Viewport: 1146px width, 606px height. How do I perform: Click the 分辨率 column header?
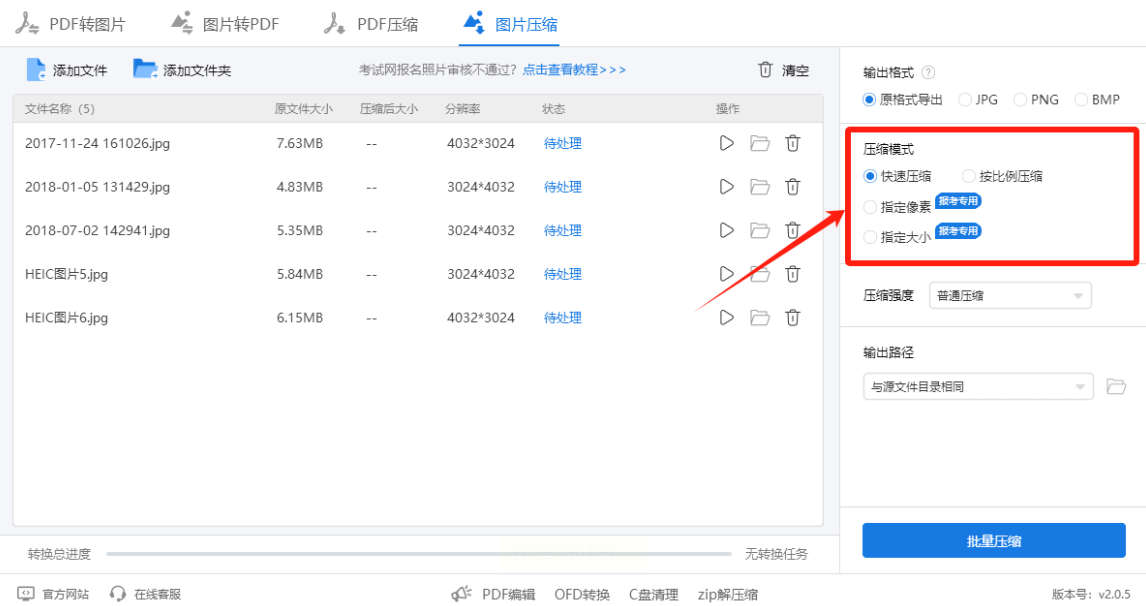[463, 109]
